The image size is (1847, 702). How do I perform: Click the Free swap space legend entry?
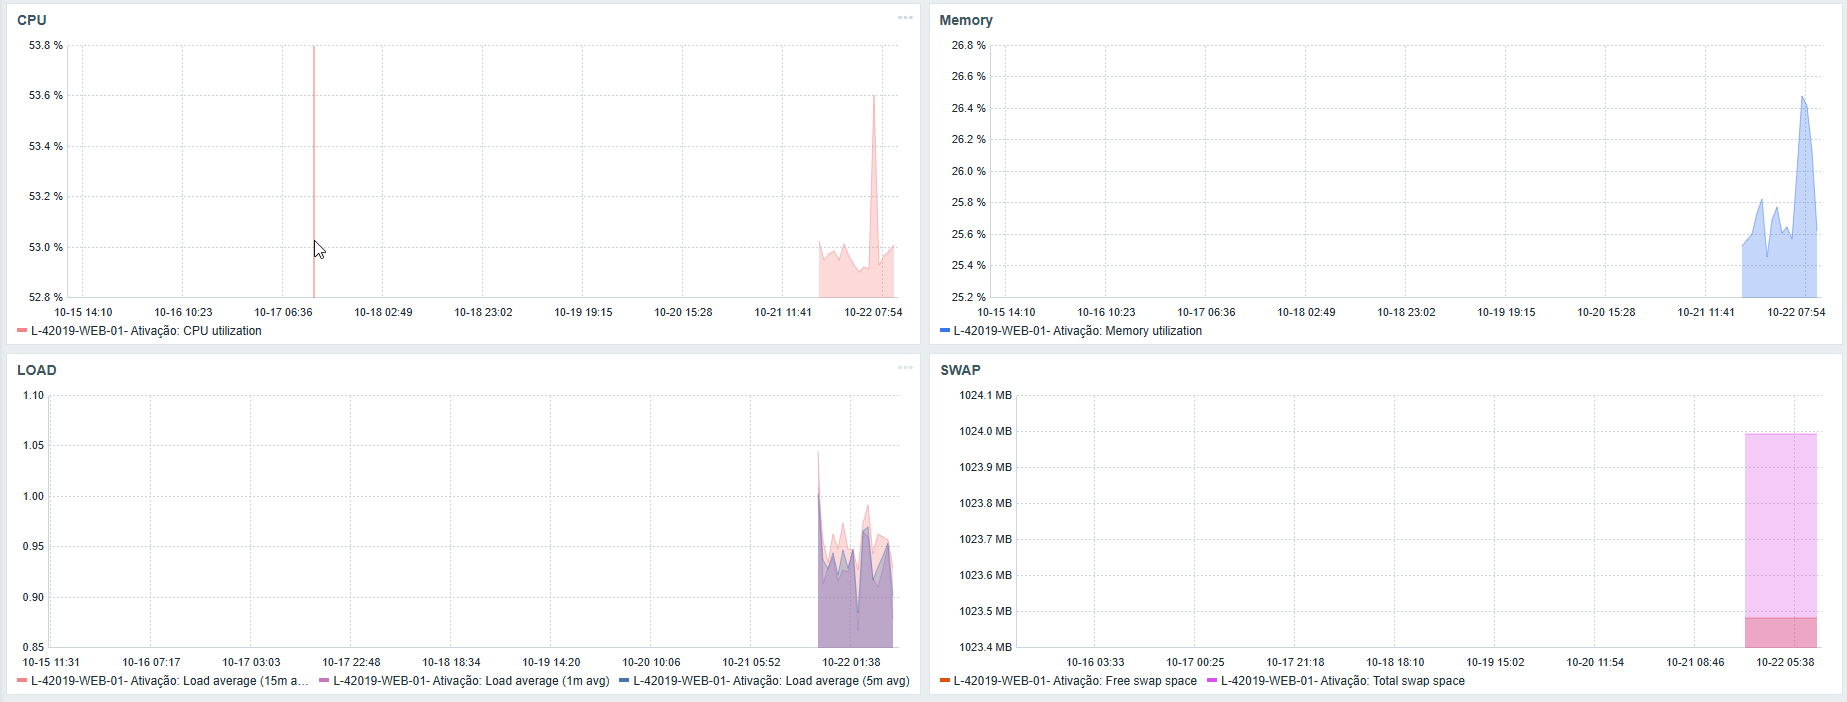click(x=1075, y=681)
